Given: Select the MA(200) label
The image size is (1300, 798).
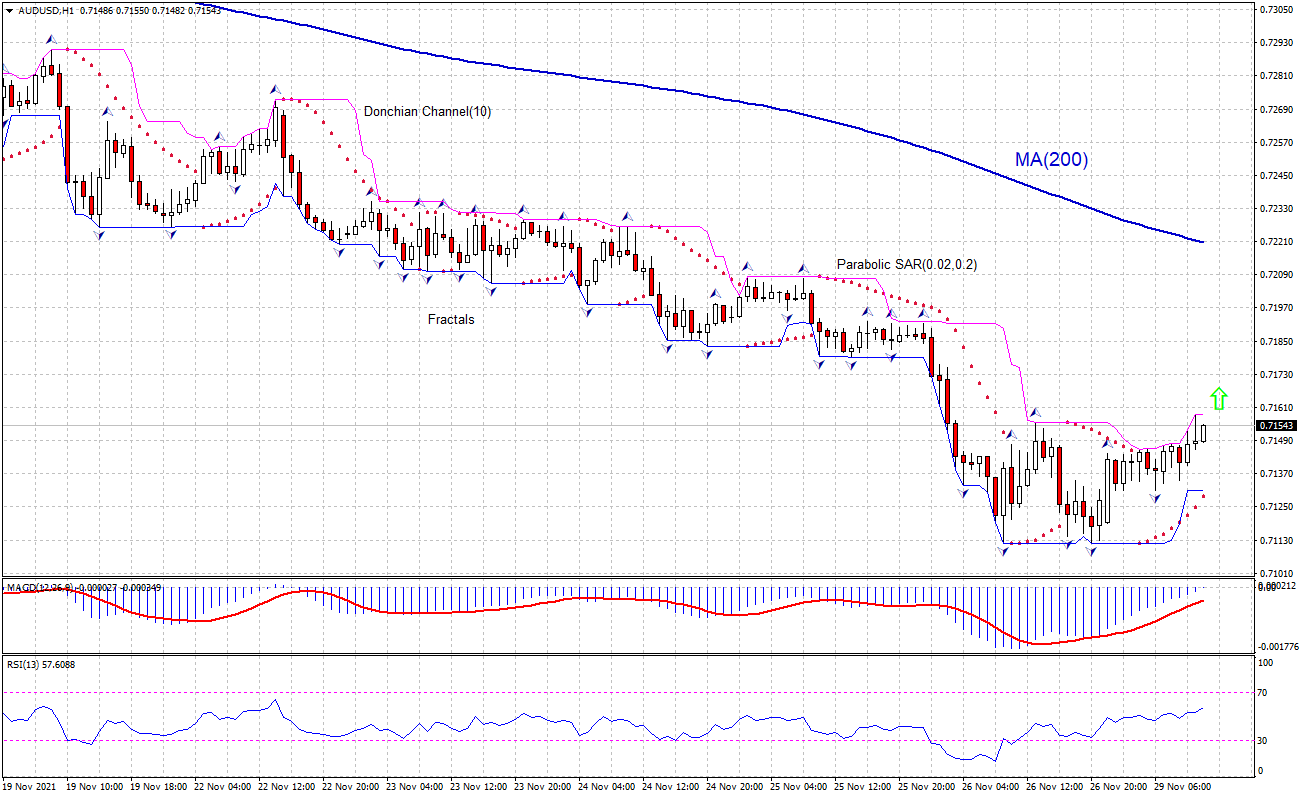Looking at the screenshot, I should pos(1051,160).
